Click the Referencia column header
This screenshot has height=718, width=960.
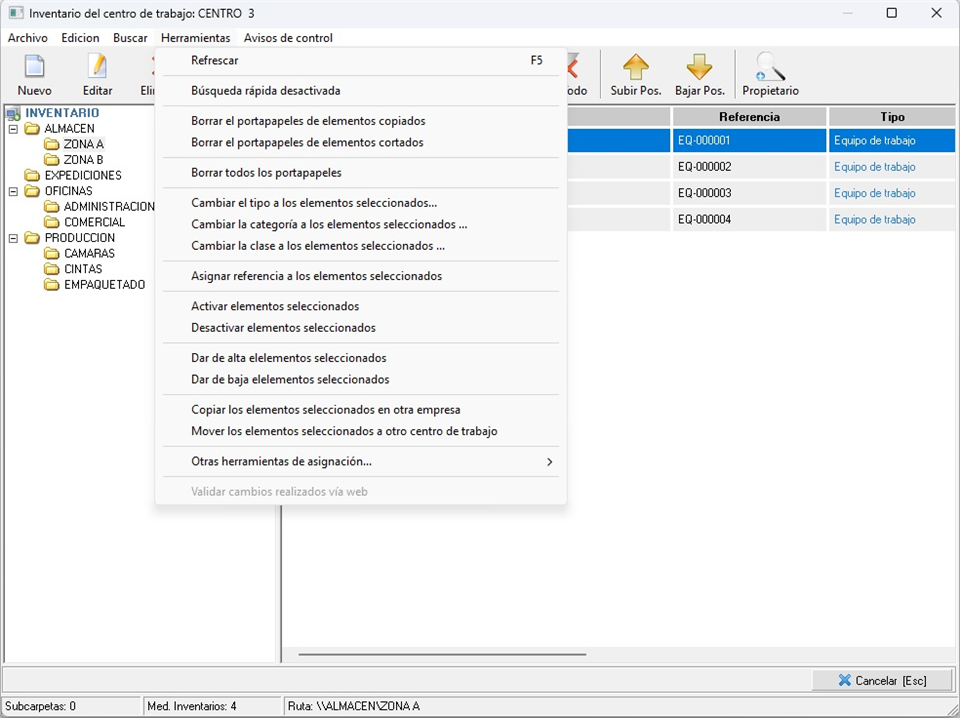[x=749, y=117]
